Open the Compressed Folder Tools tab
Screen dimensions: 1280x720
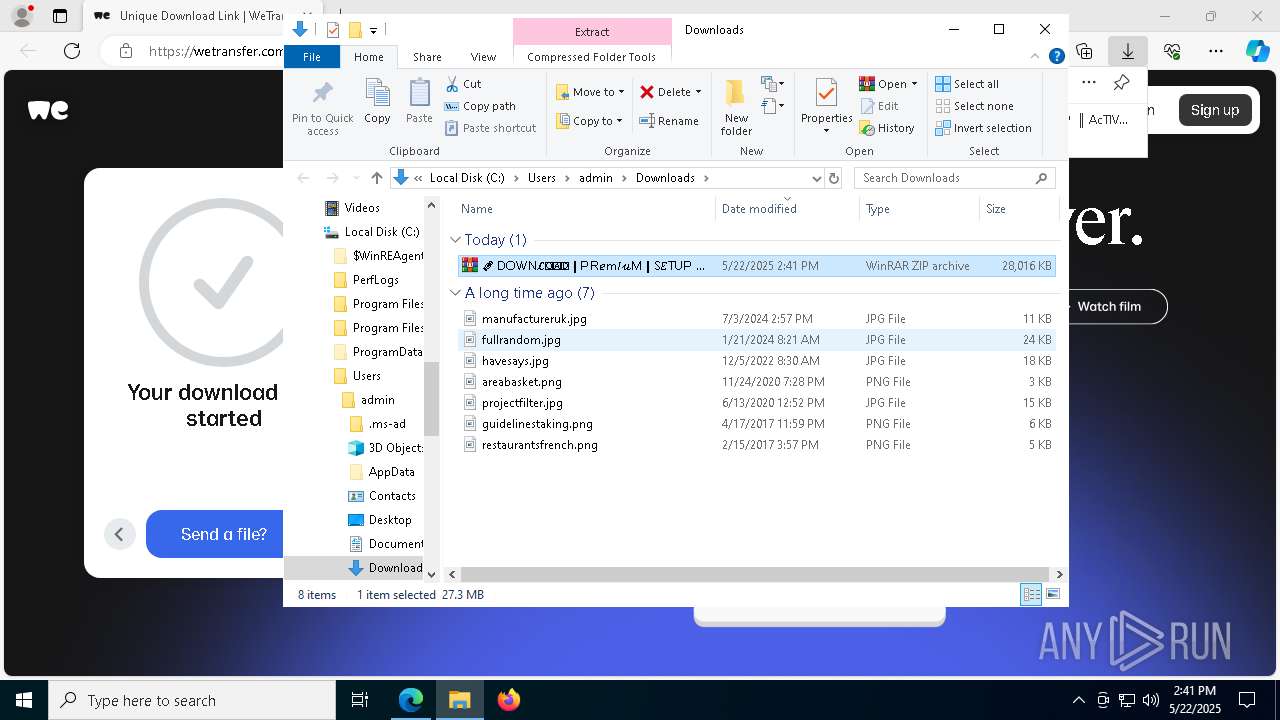(592, 57)
